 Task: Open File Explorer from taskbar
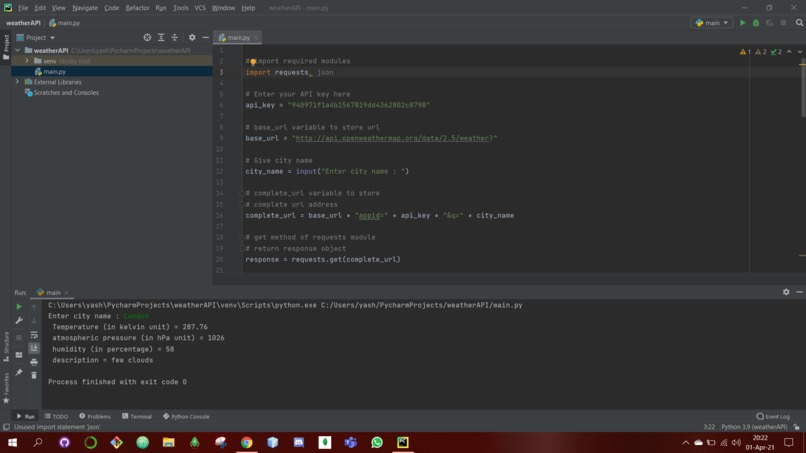point(169,443)
